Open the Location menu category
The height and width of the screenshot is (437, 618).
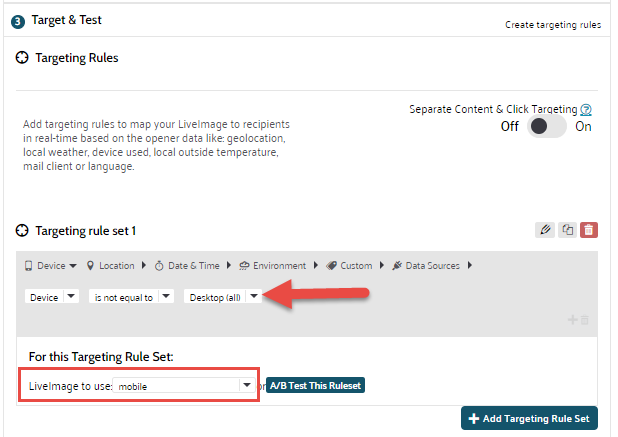(114, 266)
